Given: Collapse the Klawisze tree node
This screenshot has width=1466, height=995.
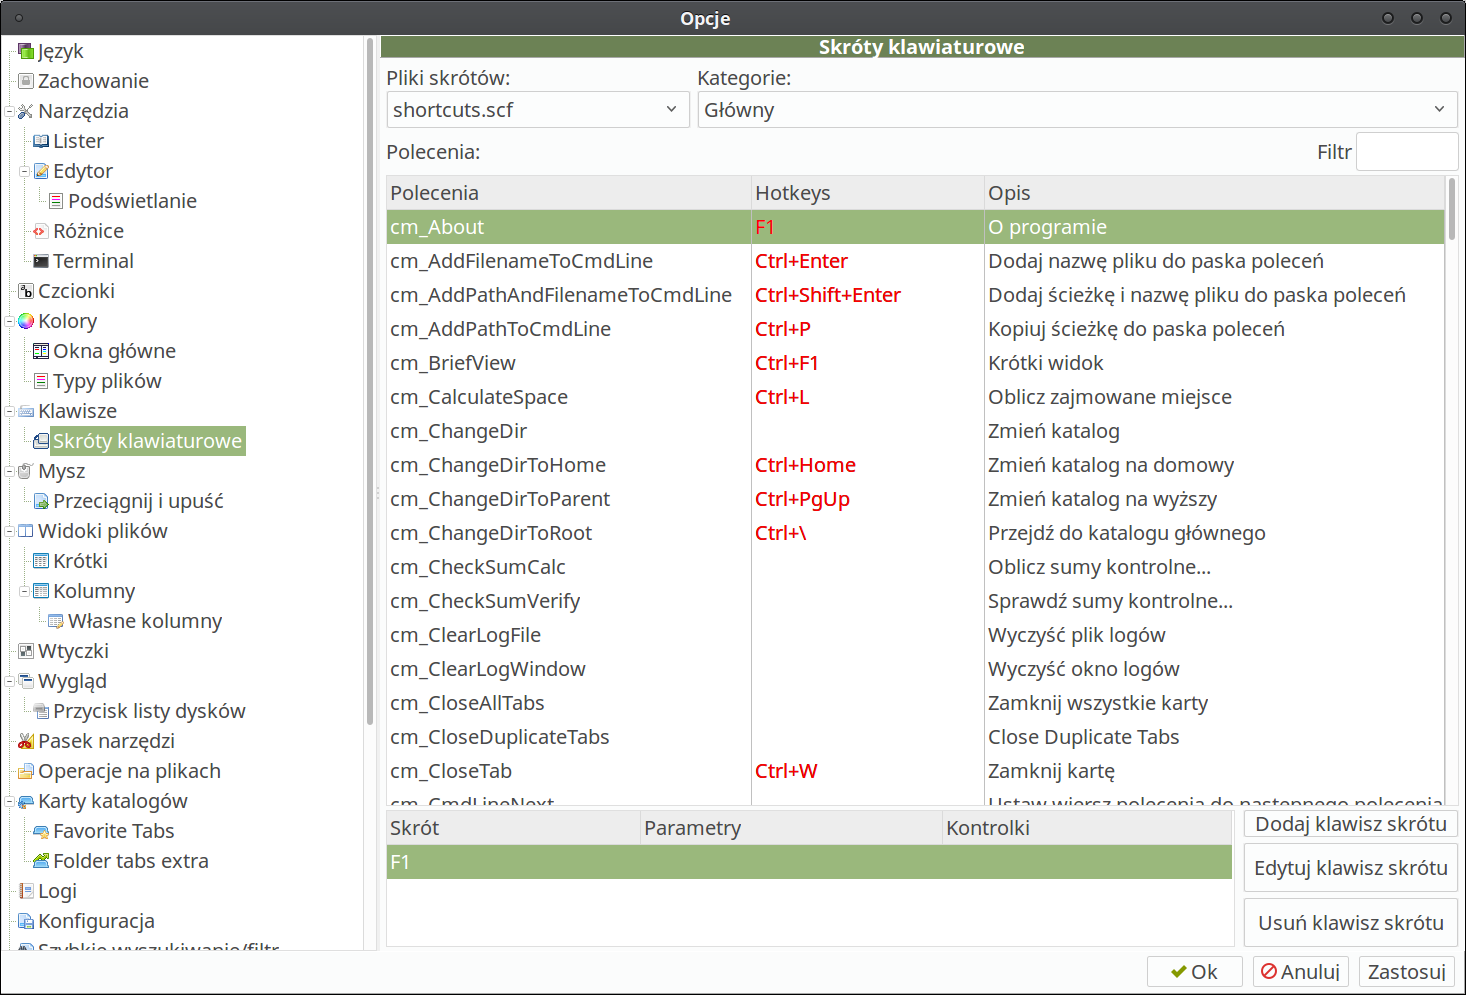Looking at the screenshot, I should (9, 411).
